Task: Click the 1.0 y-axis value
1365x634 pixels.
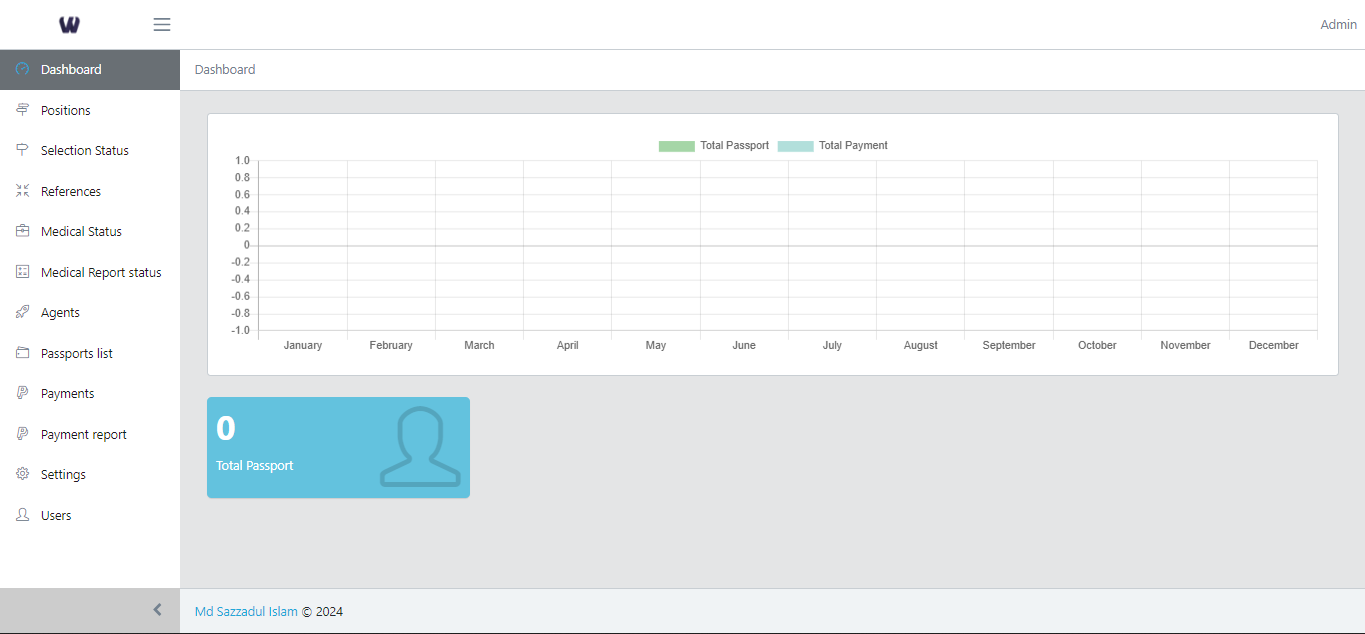Action: click(242, 160)
